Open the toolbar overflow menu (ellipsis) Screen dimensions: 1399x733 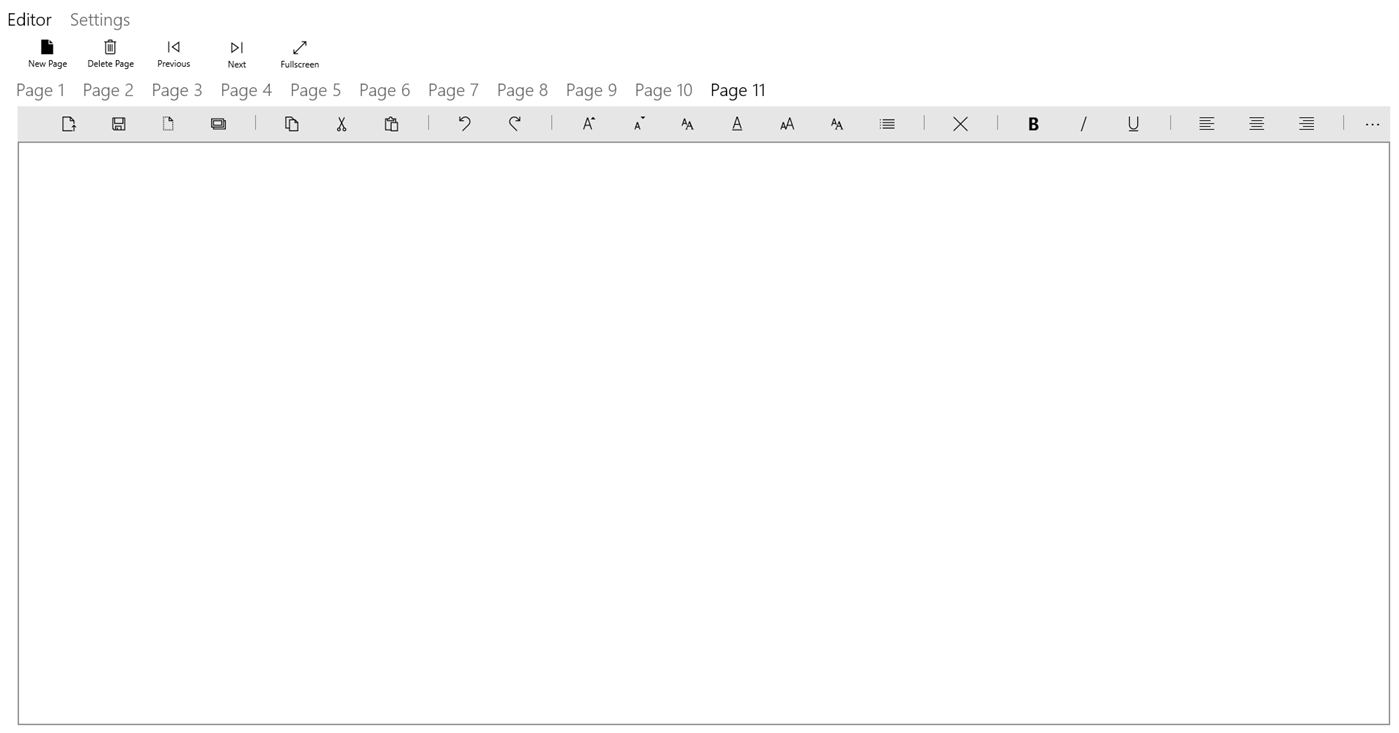pyautogui.click(x=1372, y=124)
